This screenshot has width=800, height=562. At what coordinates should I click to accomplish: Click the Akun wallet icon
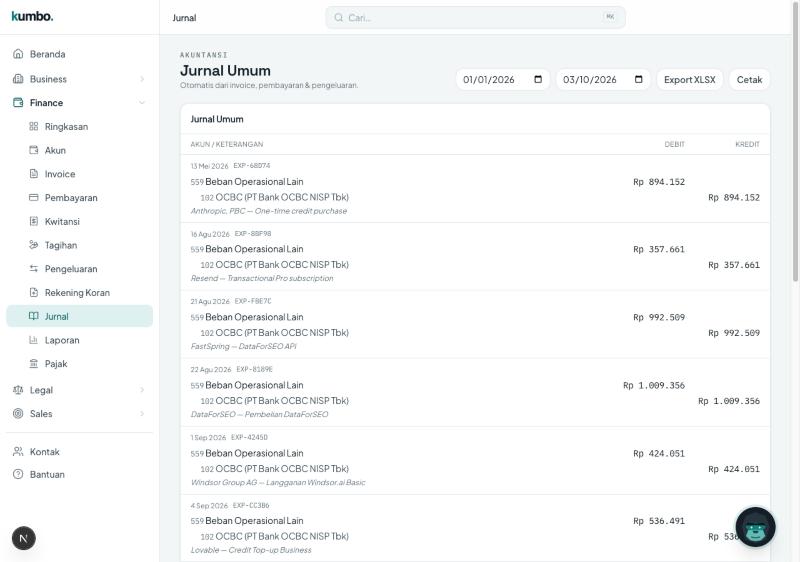pos(34,150)
